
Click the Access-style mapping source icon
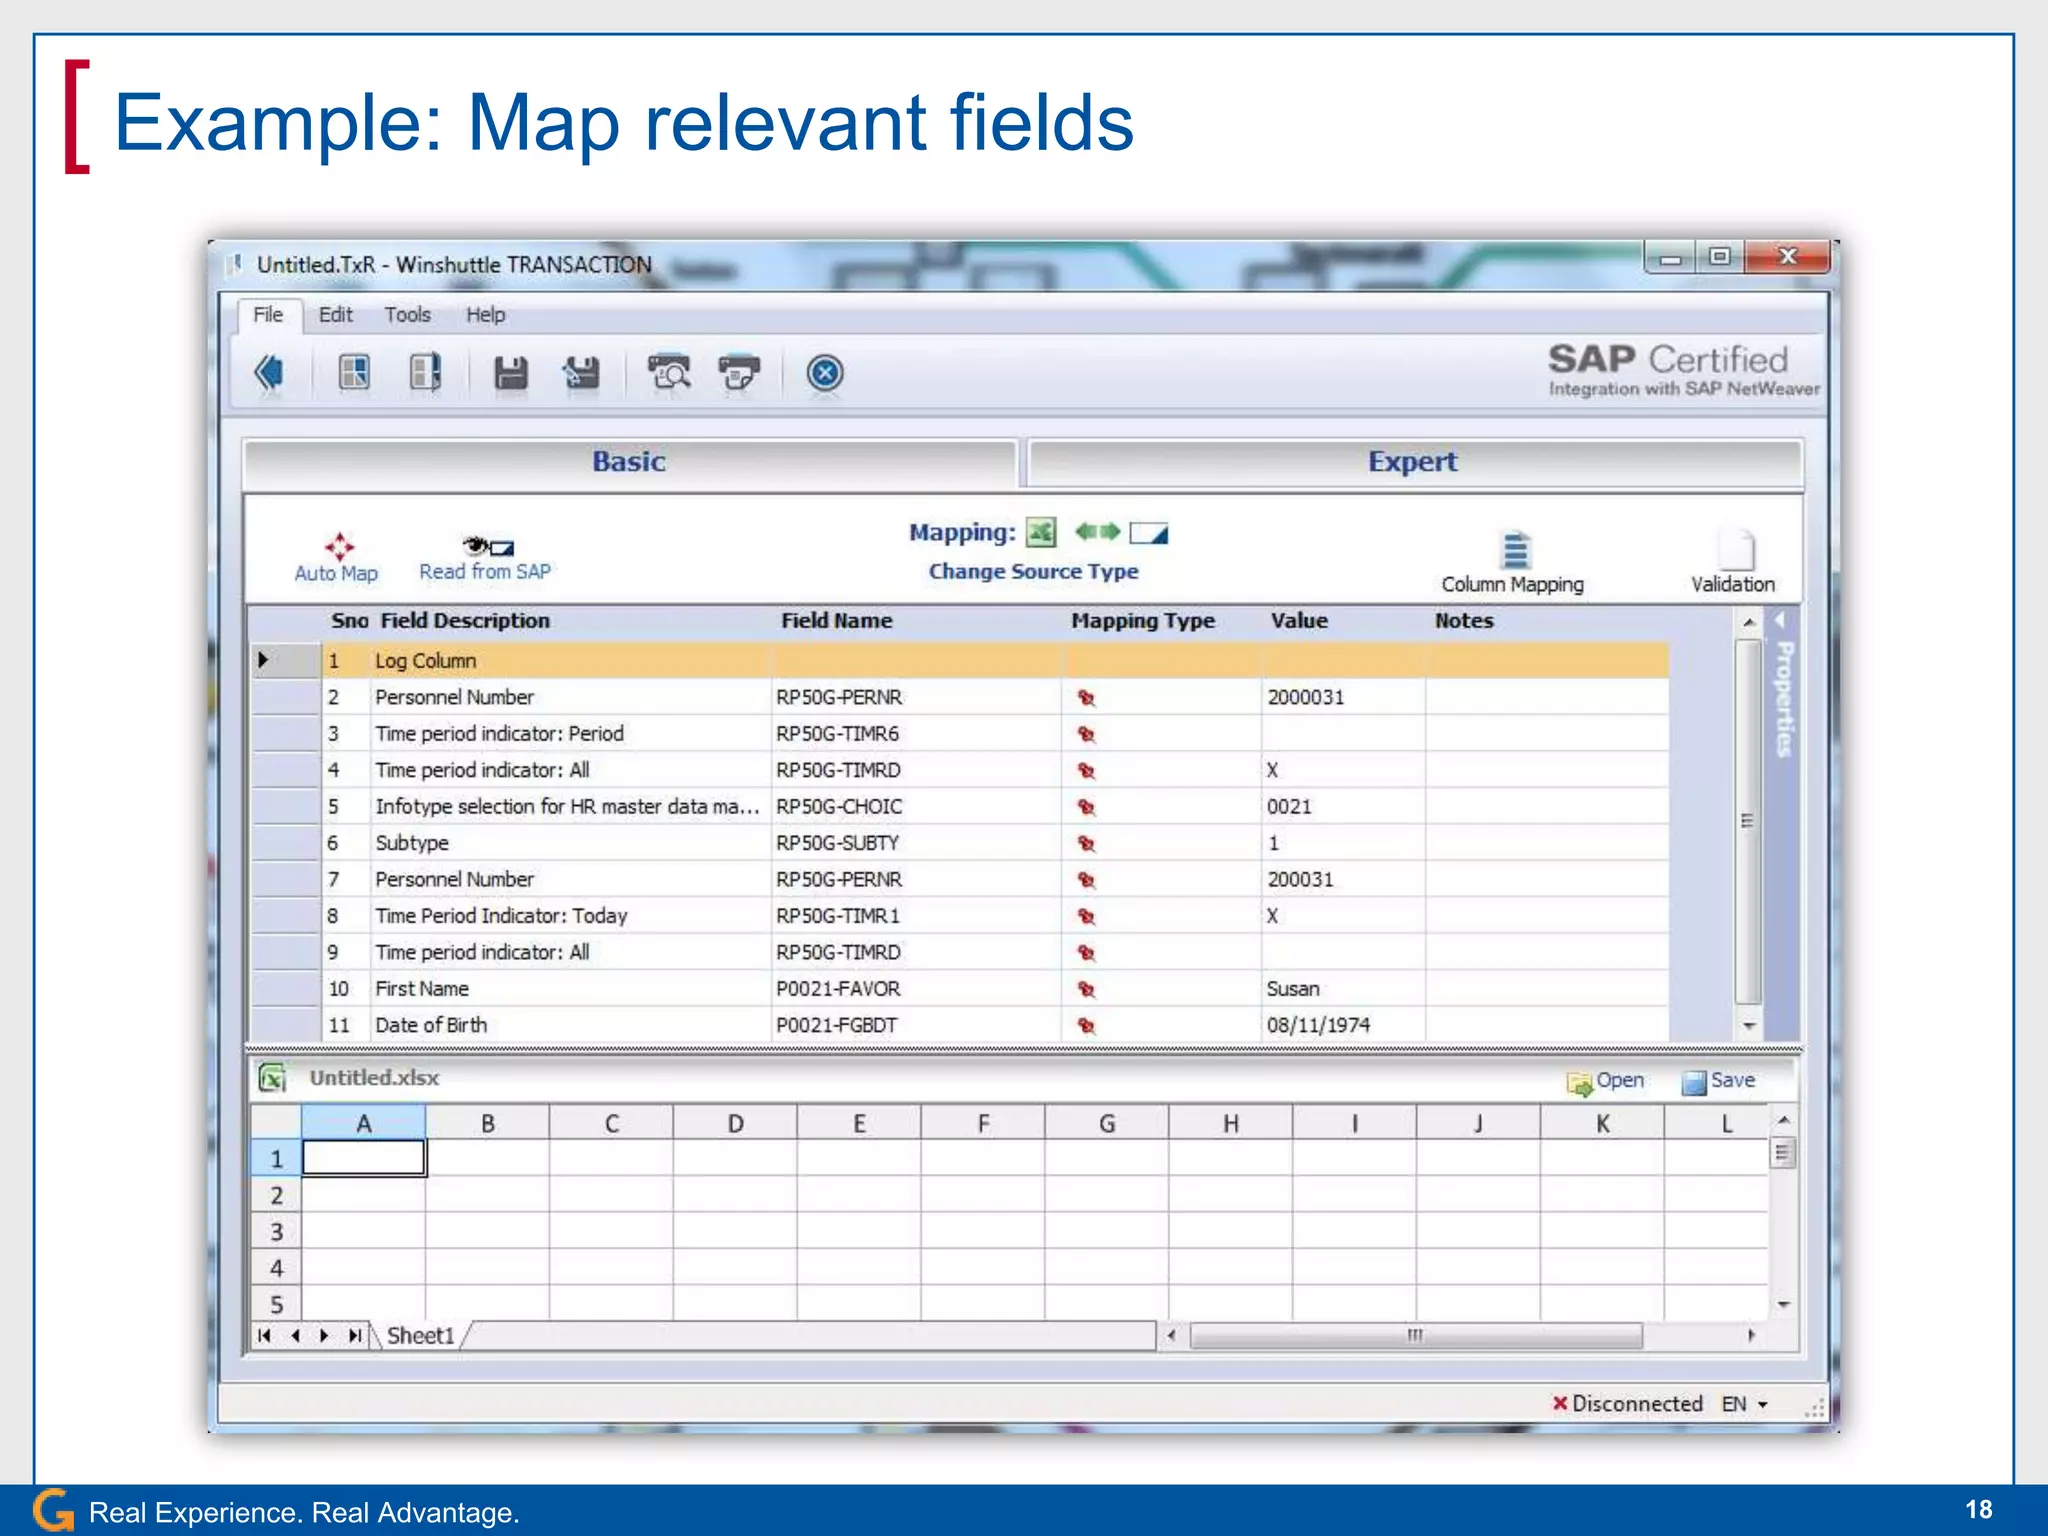[x=1149, y=533]
